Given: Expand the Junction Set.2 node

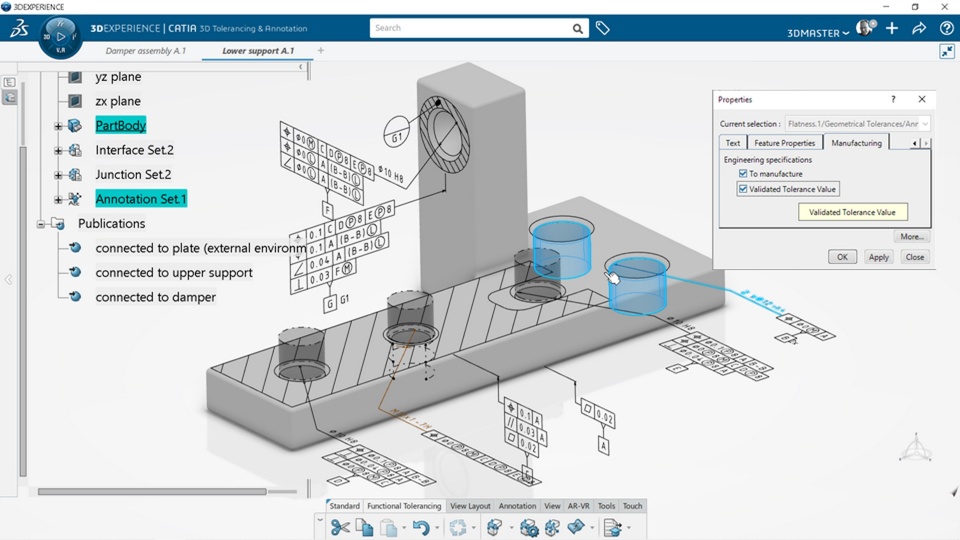Looking at the screenshot, I should [58, 175].
